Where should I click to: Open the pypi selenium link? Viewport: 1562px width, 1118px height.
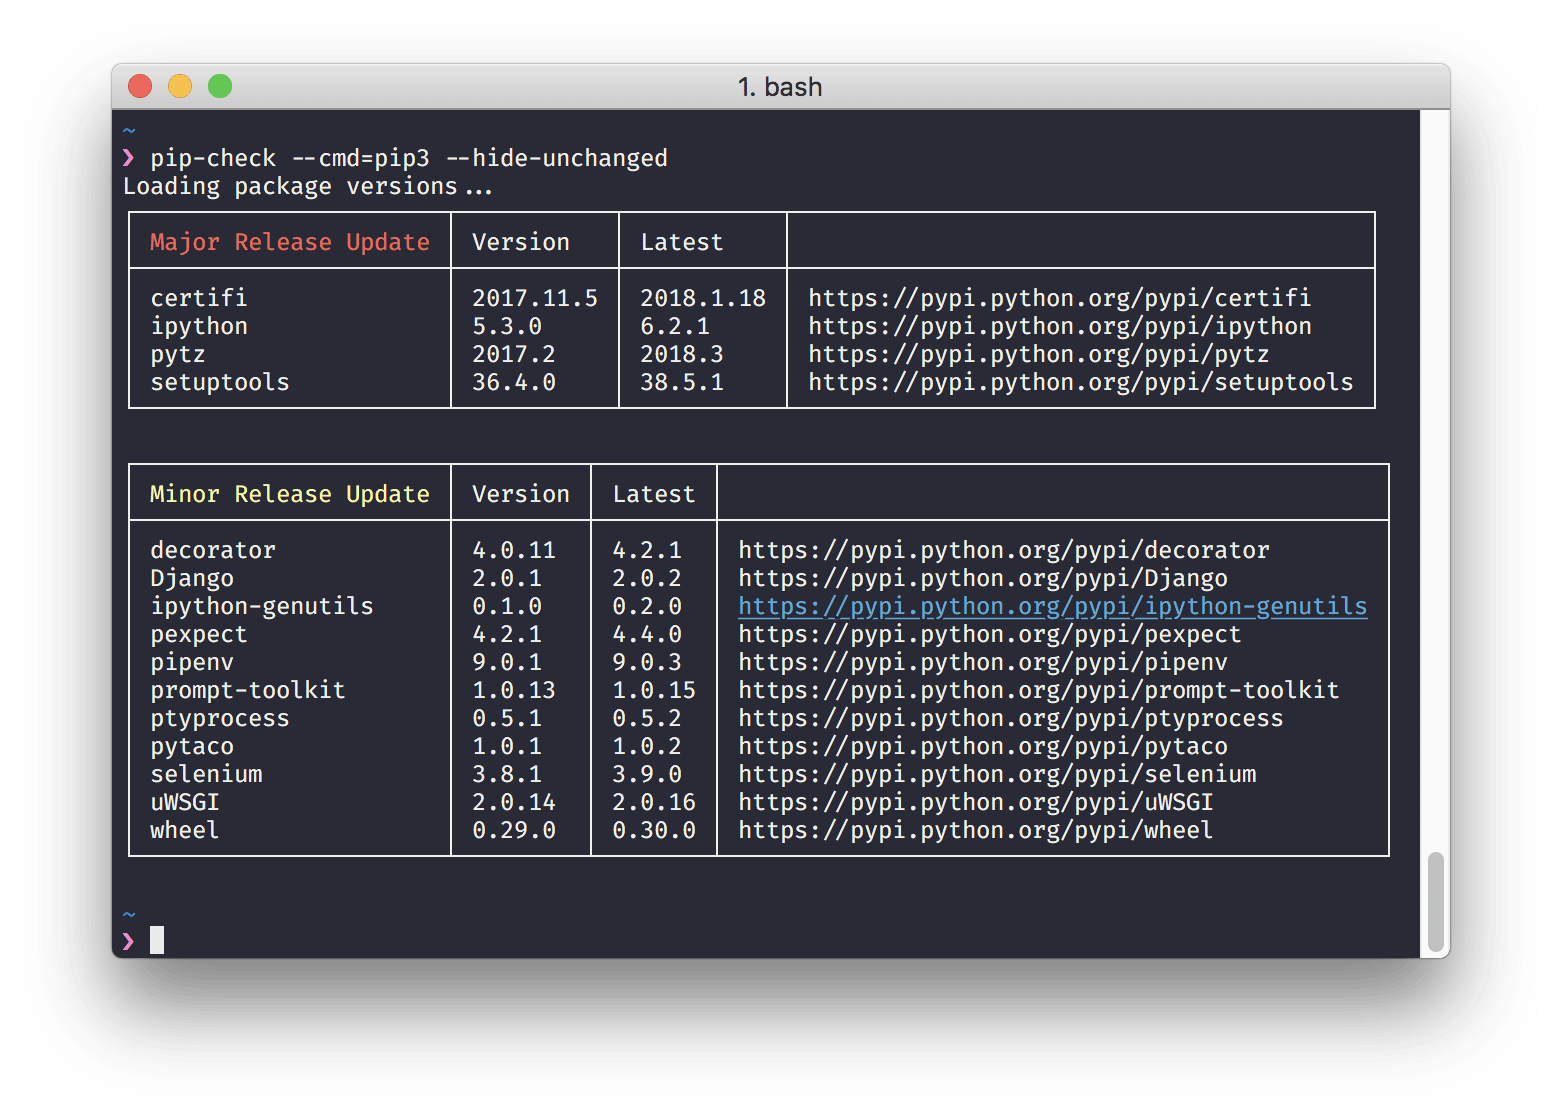997,774
